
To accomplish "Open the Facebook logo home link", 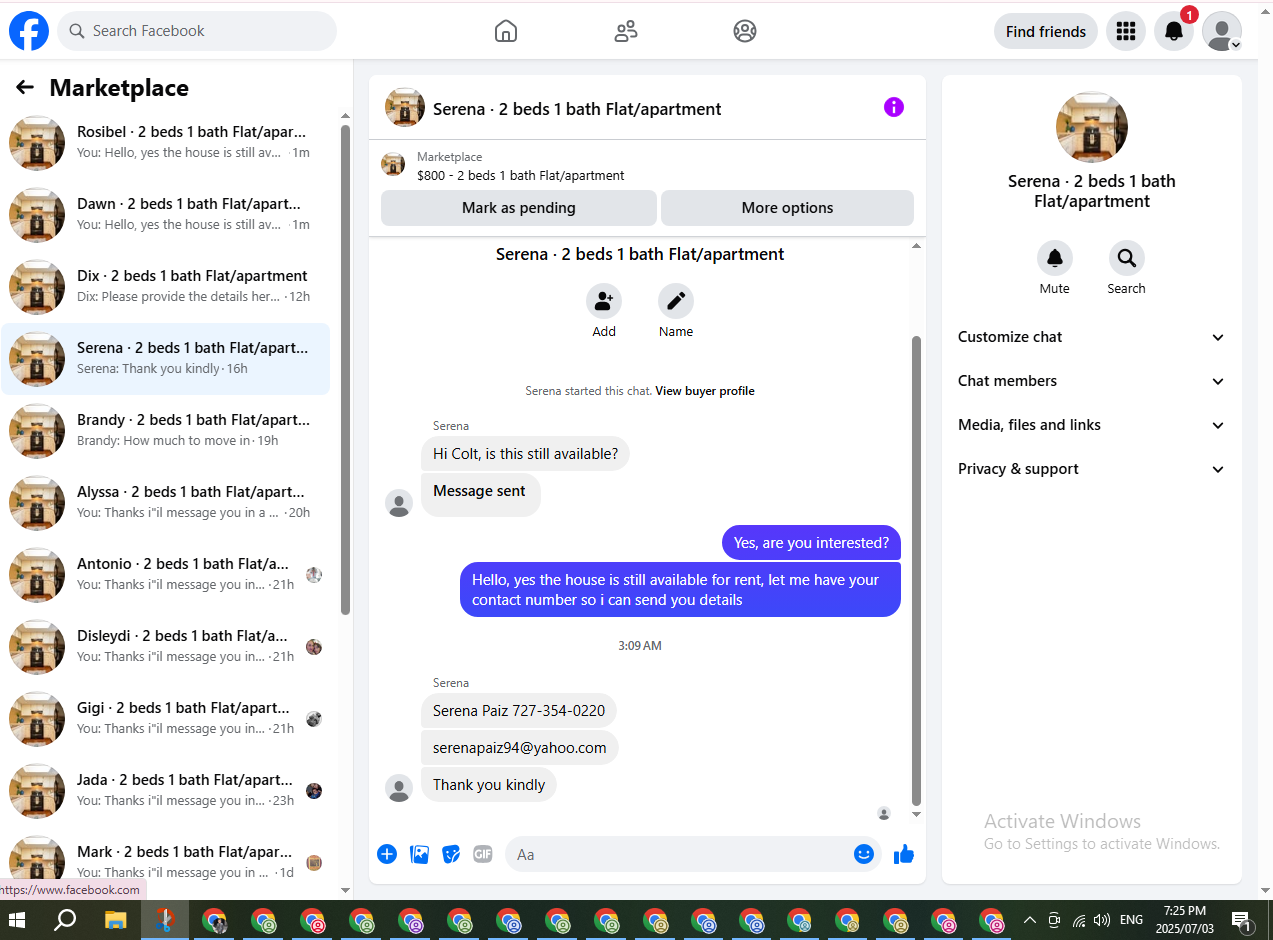I will tap(29, 31).
